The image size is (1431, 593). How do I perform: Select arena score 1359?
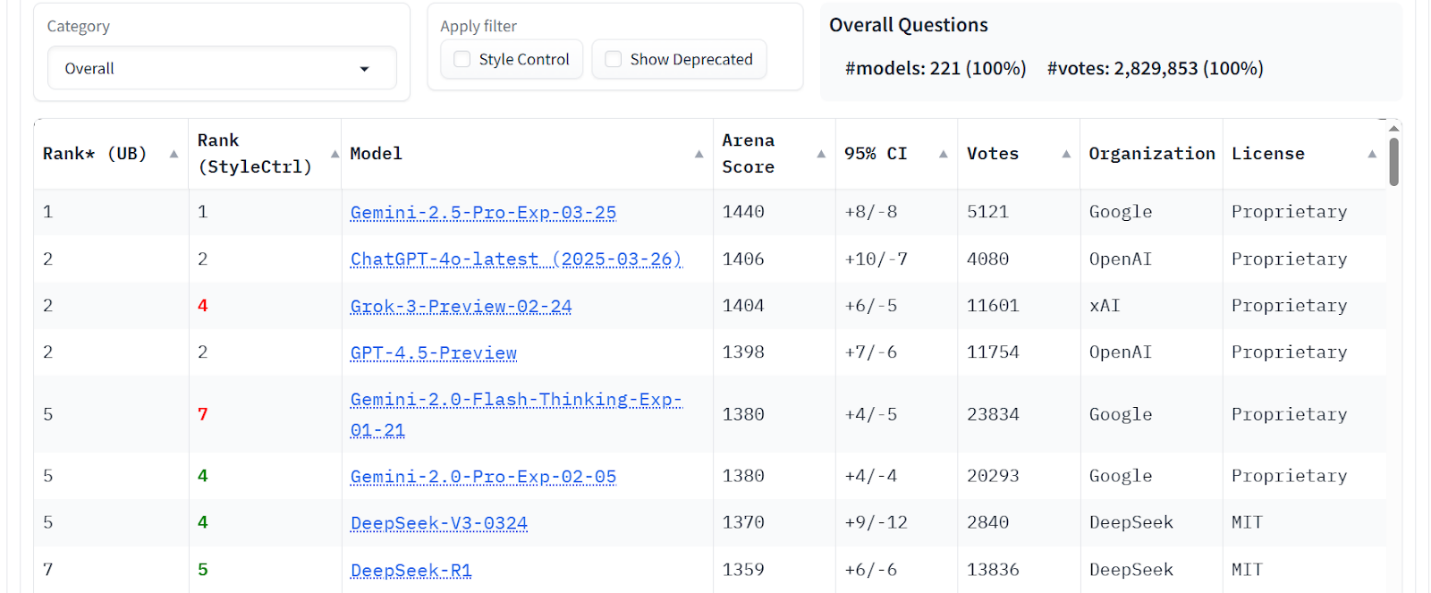(x=743, y=570)
